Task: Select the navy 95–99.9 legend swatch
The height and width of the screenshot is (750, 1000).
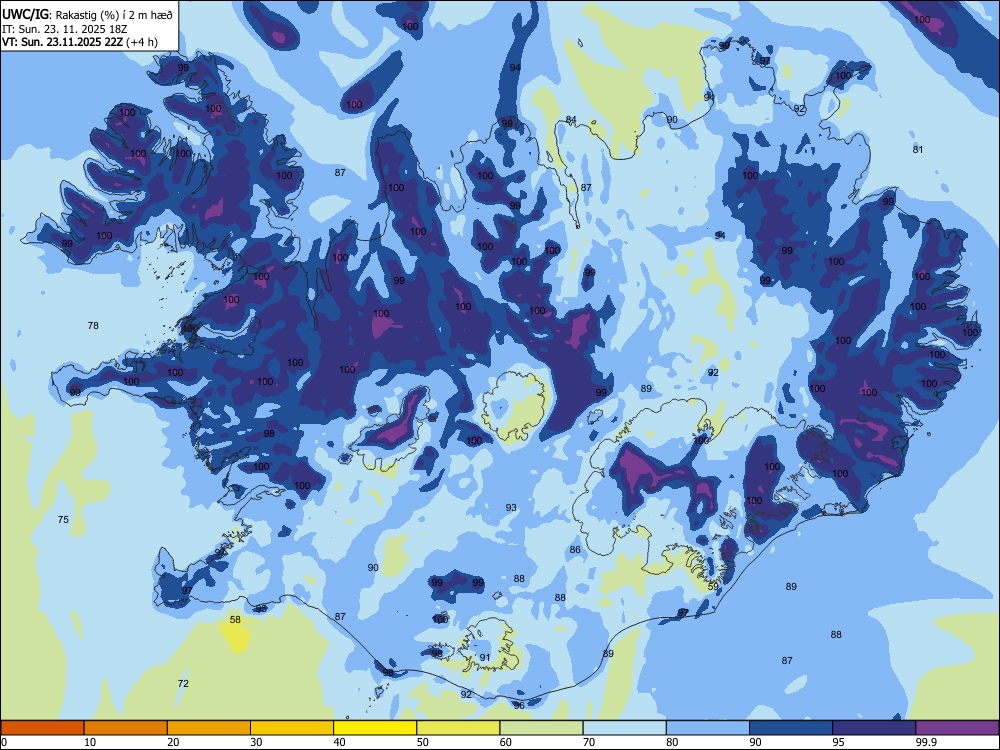Action: (874, 728)
